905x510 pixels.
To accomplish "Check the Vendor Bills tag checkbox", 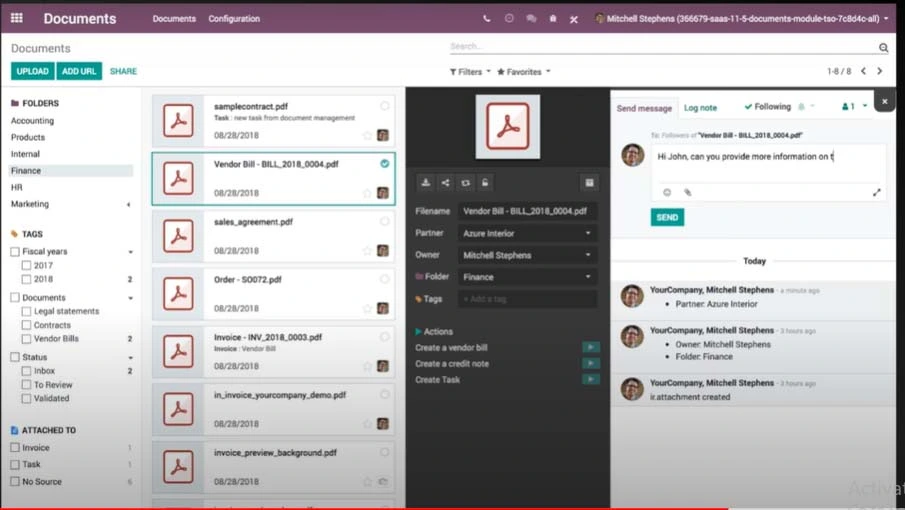I will pos(27,339).
